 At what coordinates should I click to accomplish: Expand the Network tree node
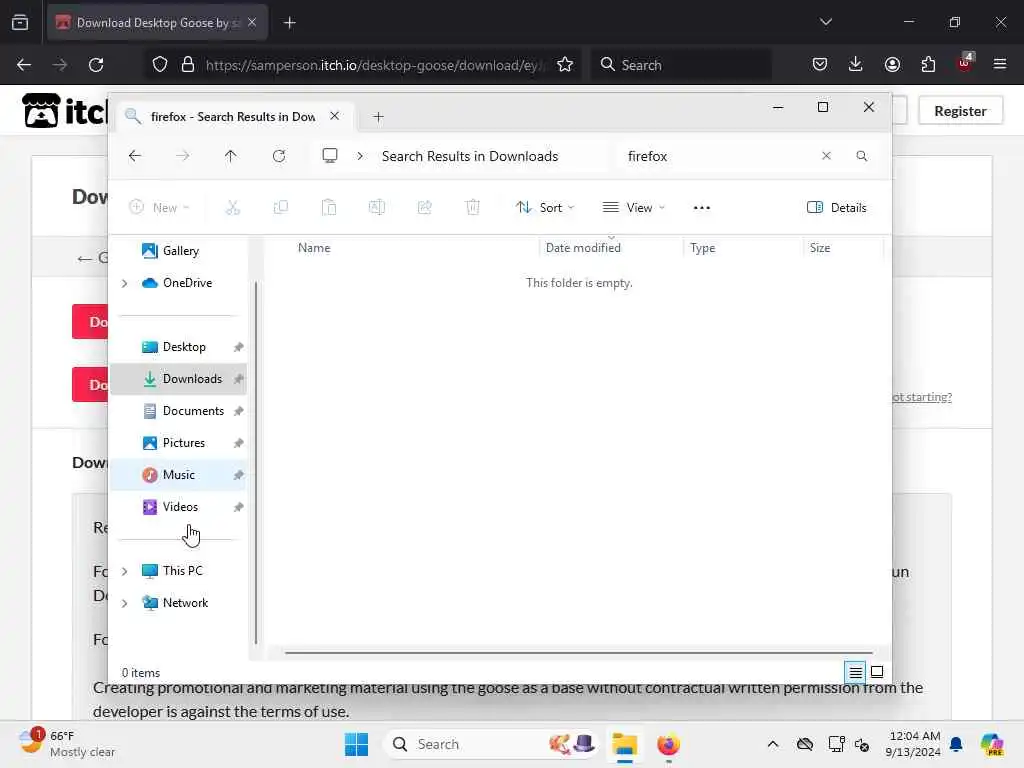[125, 603]
